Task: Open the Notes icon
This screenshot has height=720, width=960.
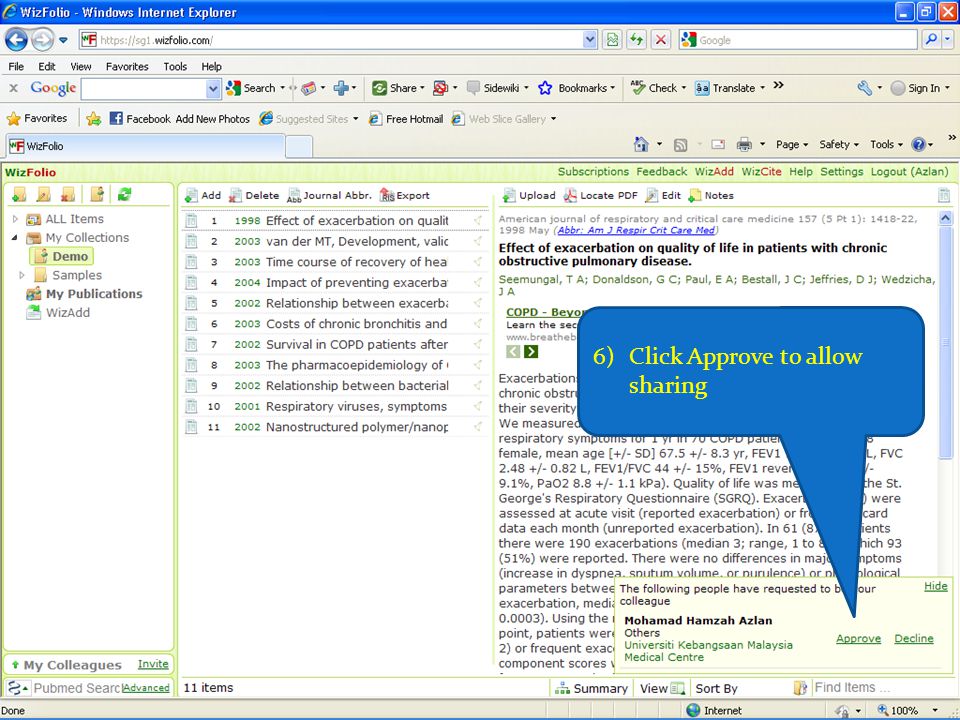Action: [694, 195]
